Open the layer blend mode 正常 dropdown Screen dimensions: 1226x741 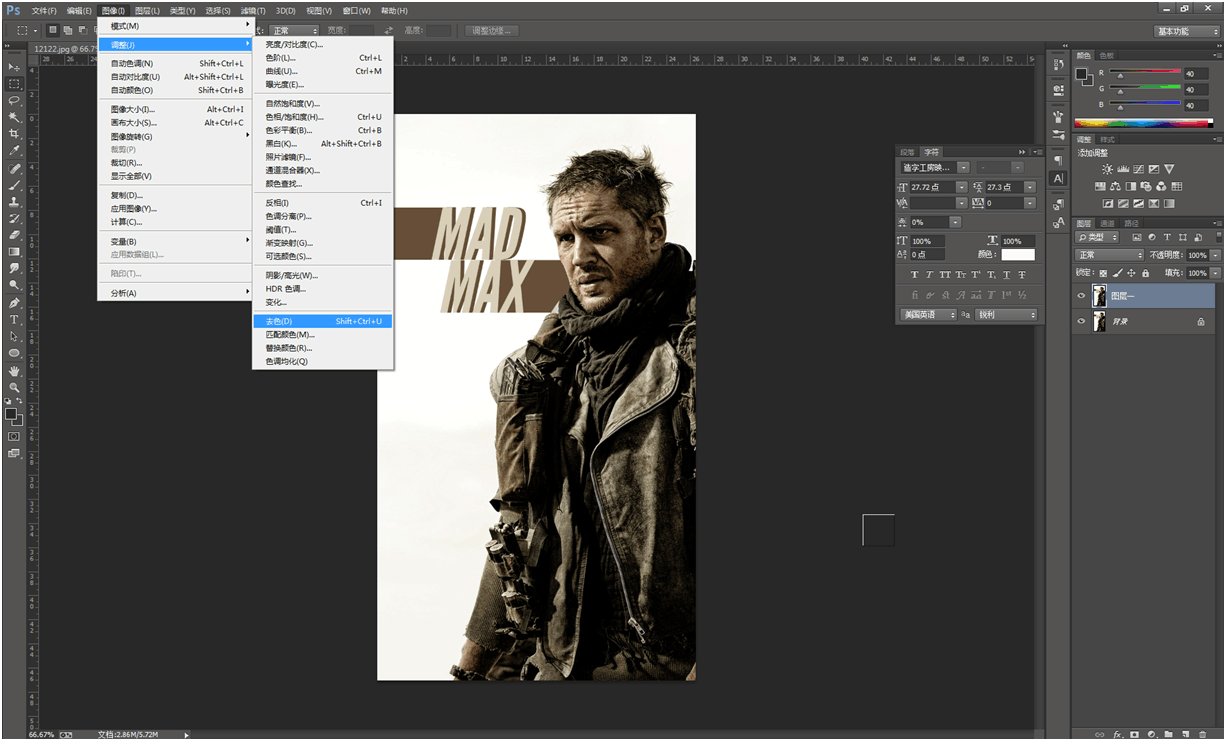point(1110,255)
